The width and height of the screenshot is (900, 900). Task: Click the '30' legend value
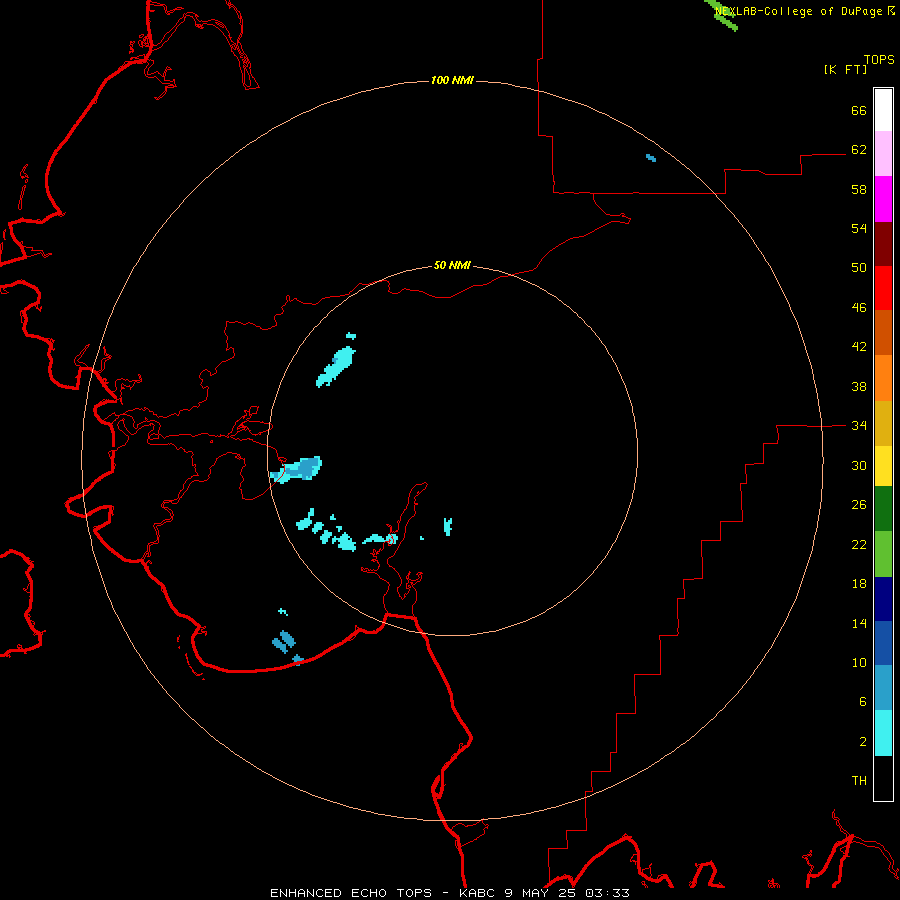tap(859, 465)
